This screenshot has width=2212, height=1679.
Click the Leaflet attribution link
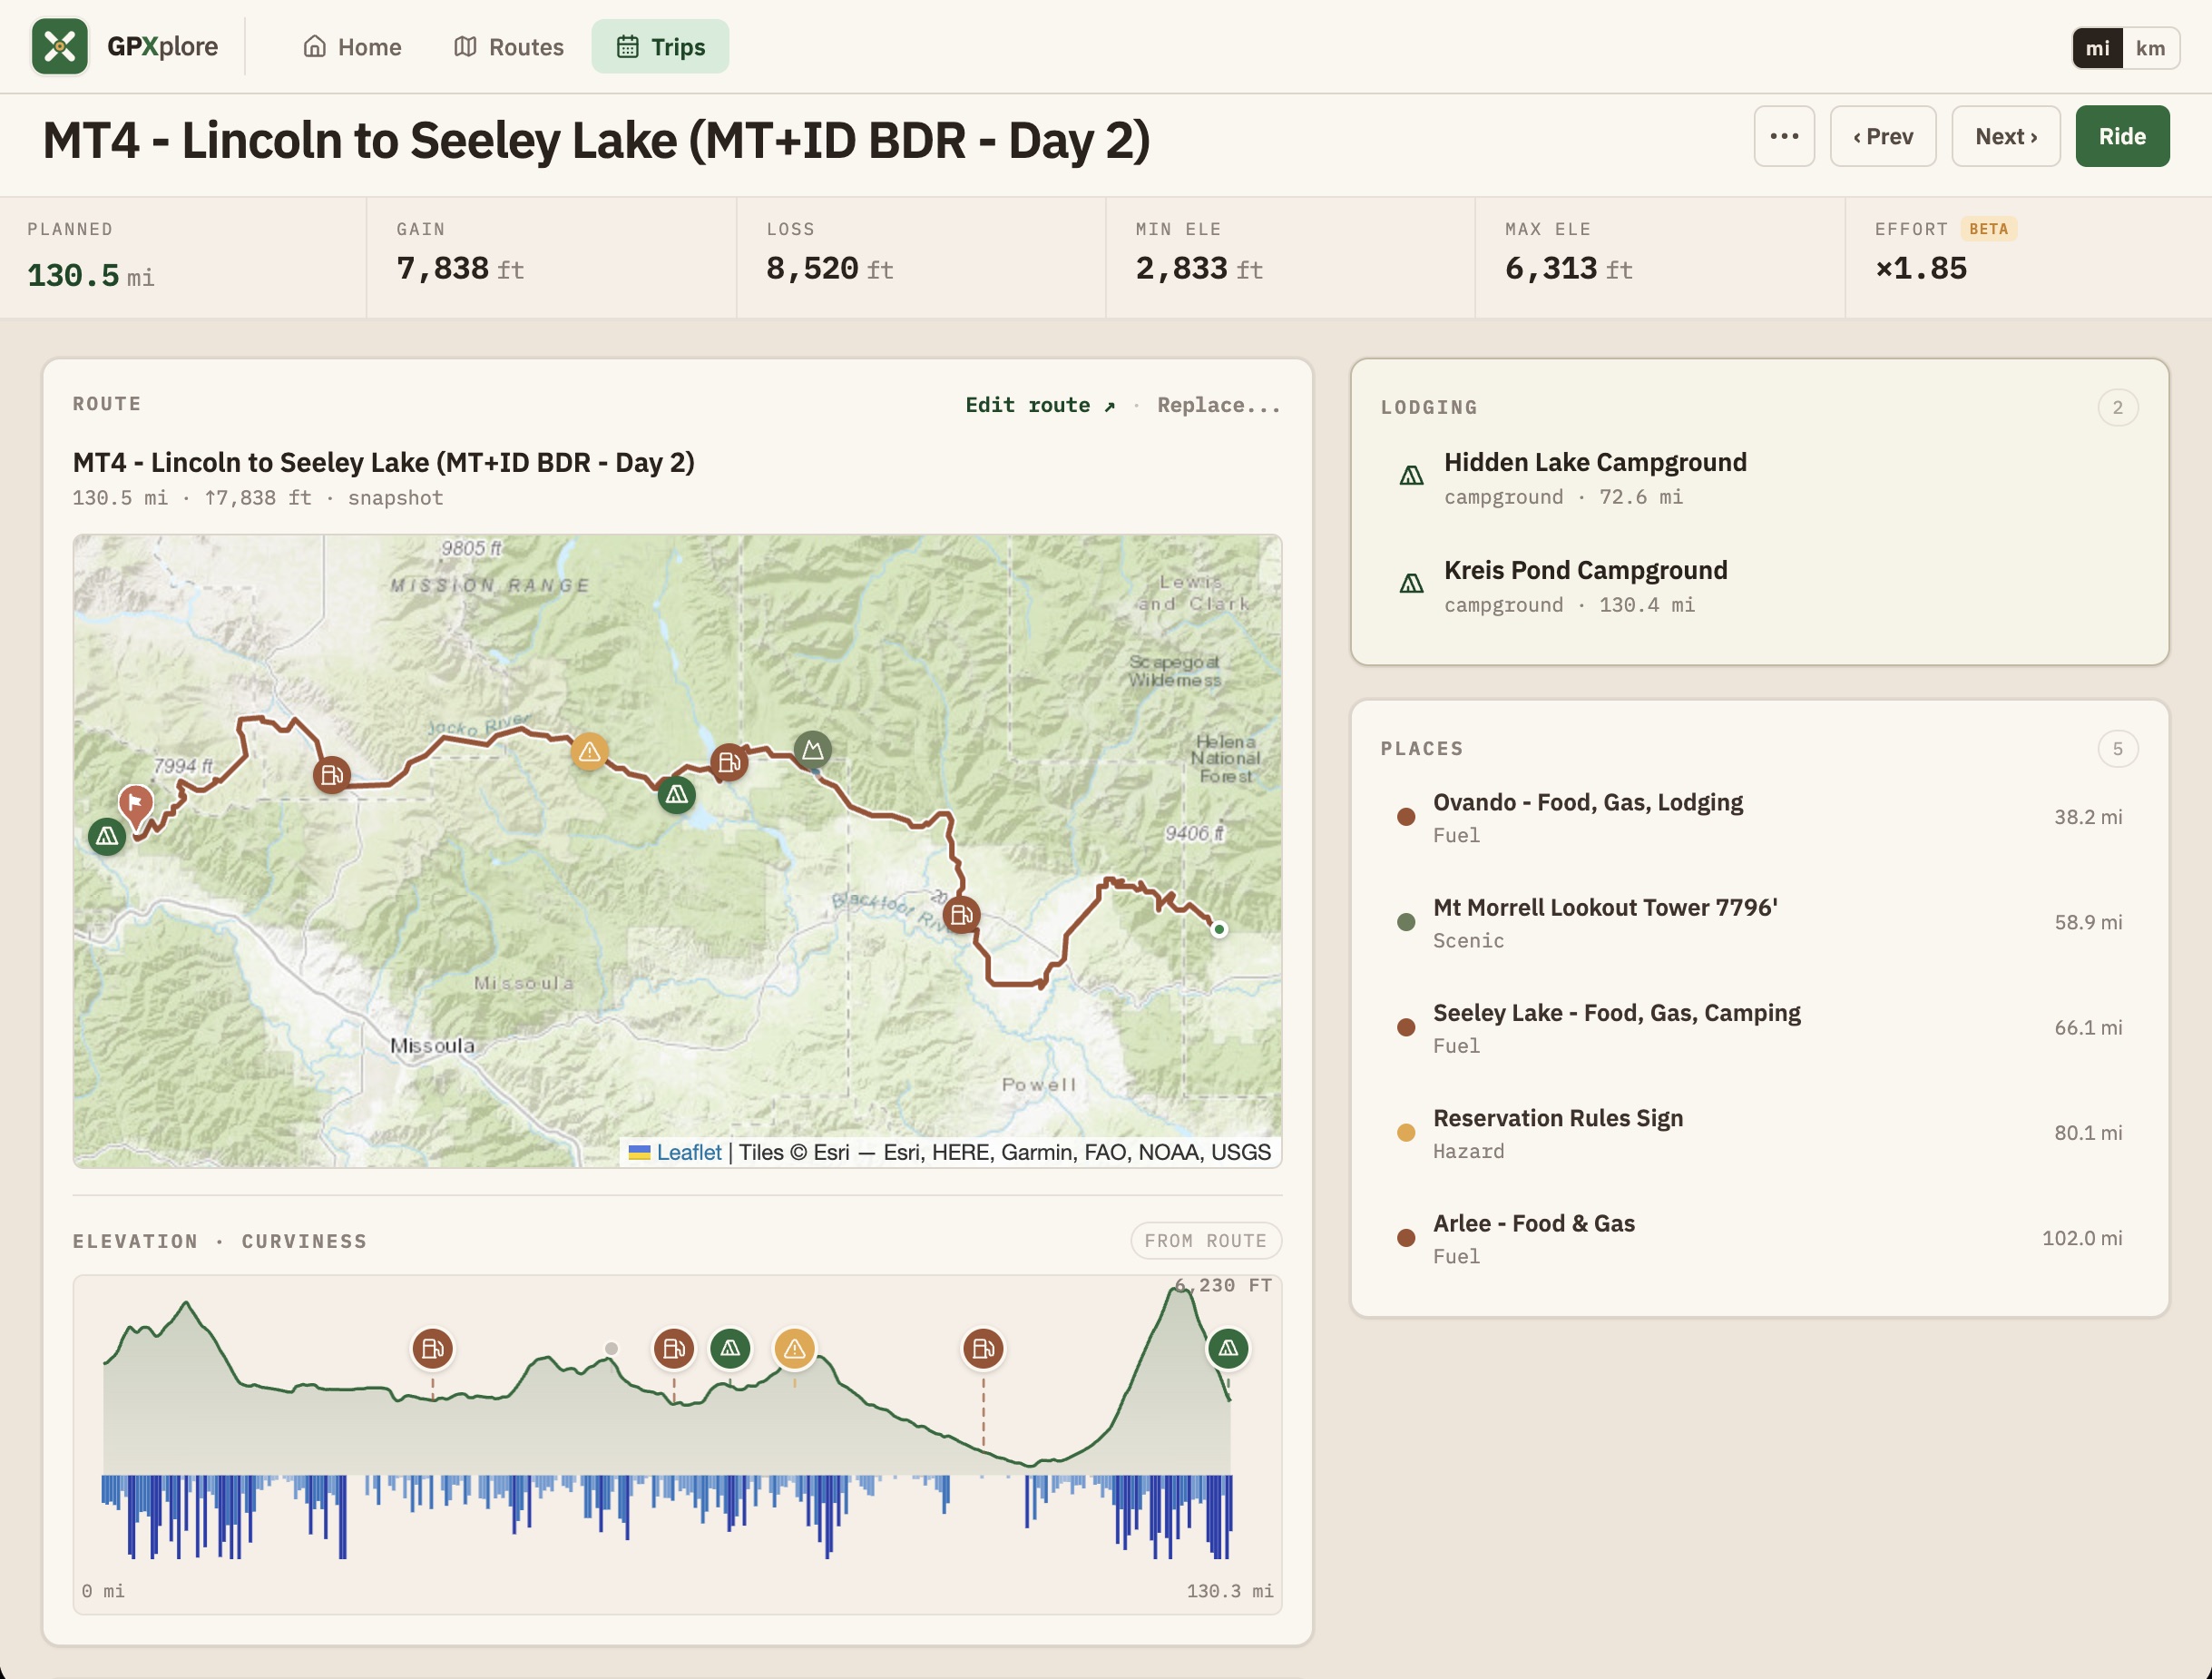[x=688, y=1152]
